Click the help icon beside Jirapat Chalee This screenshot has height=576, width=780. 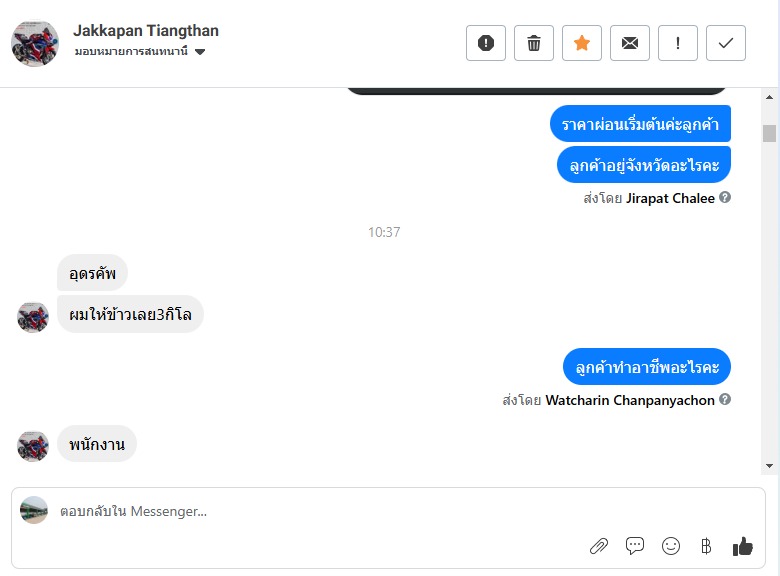(725, 197)
